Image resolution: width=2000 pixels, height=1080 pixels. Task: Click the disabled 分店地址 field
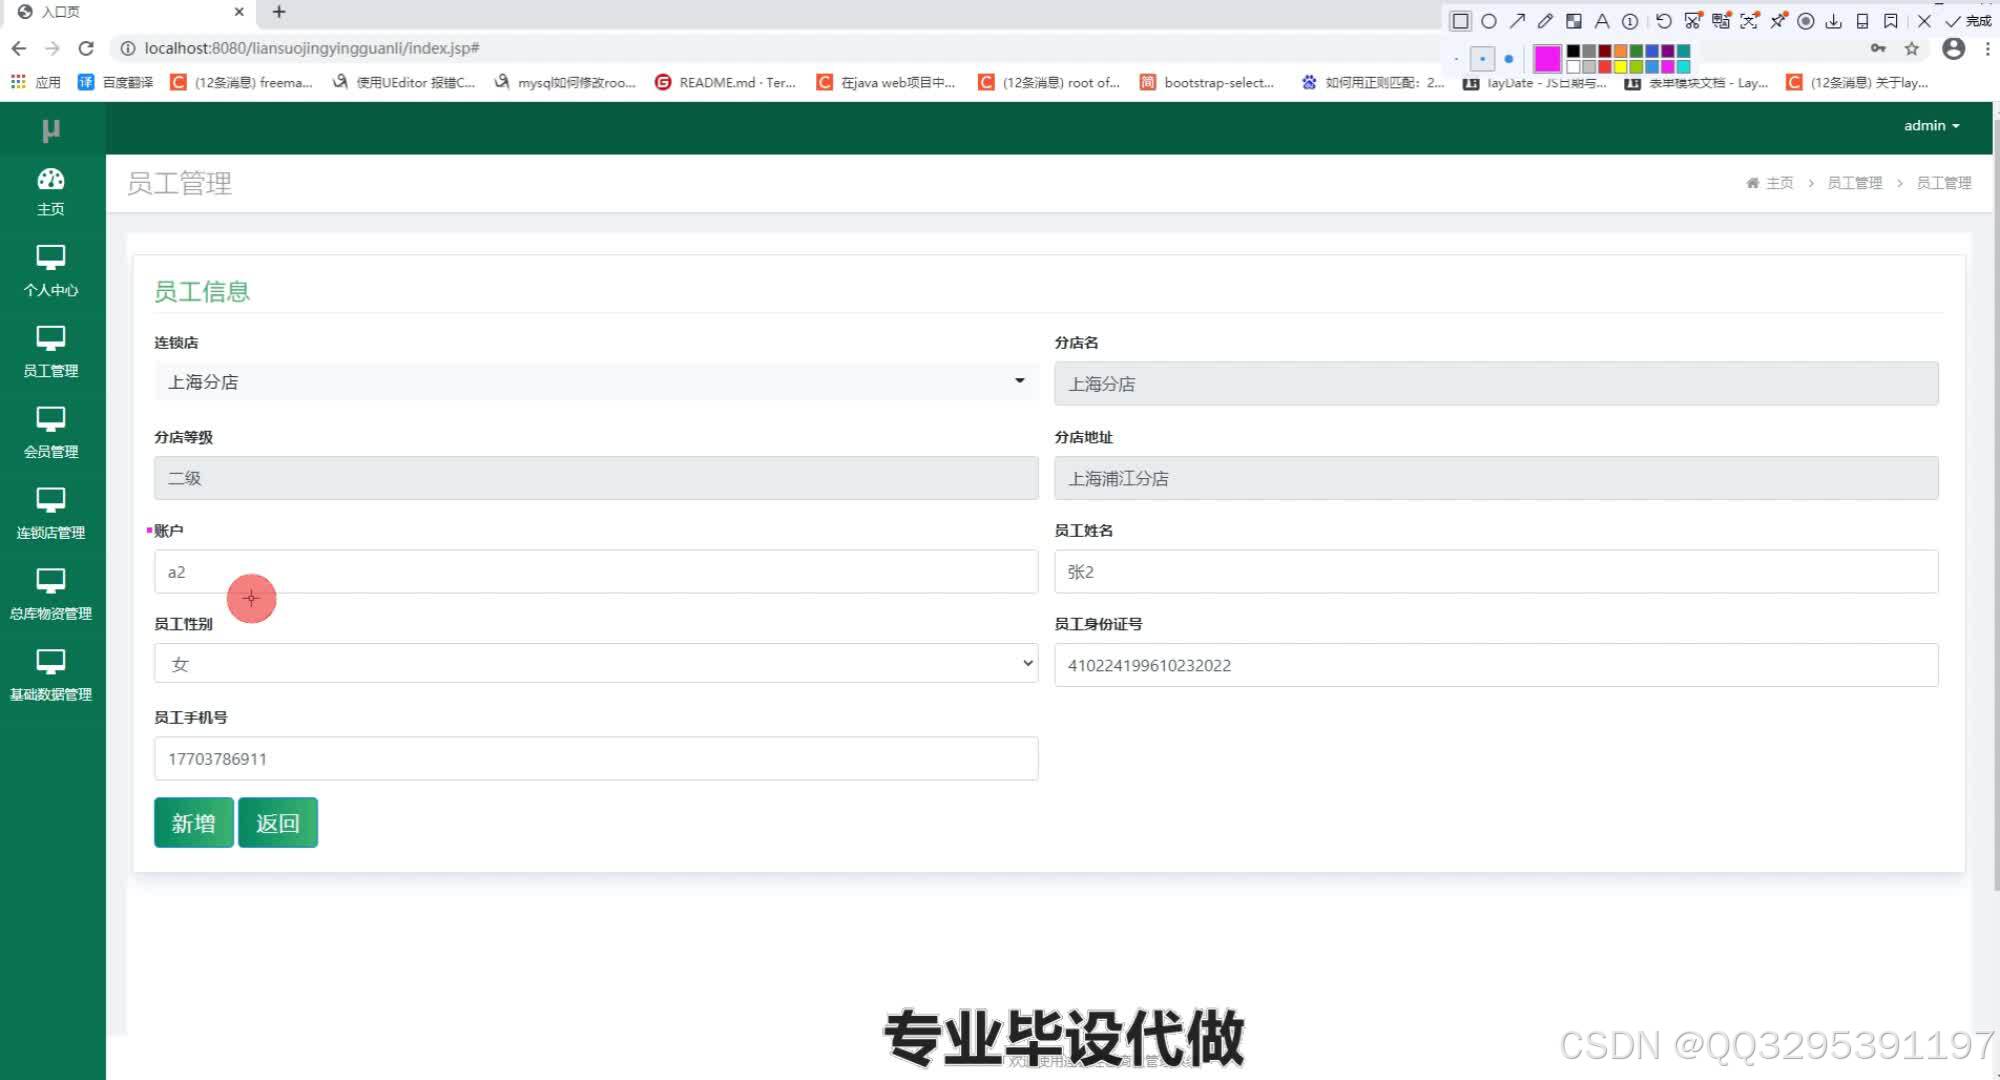tap(1496, 478)
